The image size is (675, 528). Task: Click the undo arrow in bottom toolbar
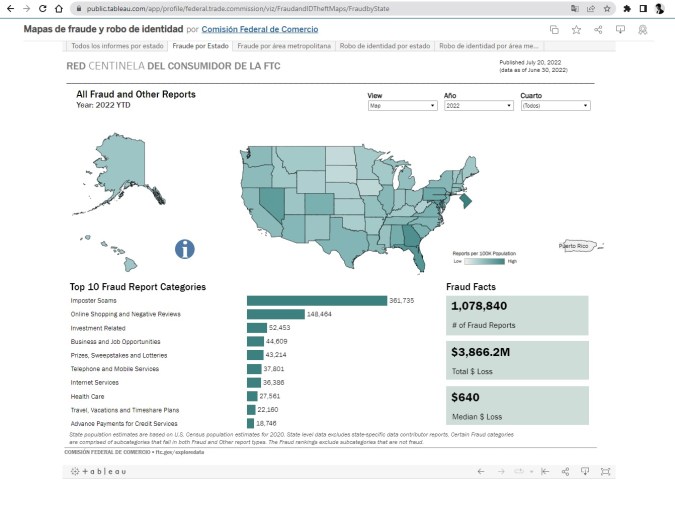tap(480, 471)
